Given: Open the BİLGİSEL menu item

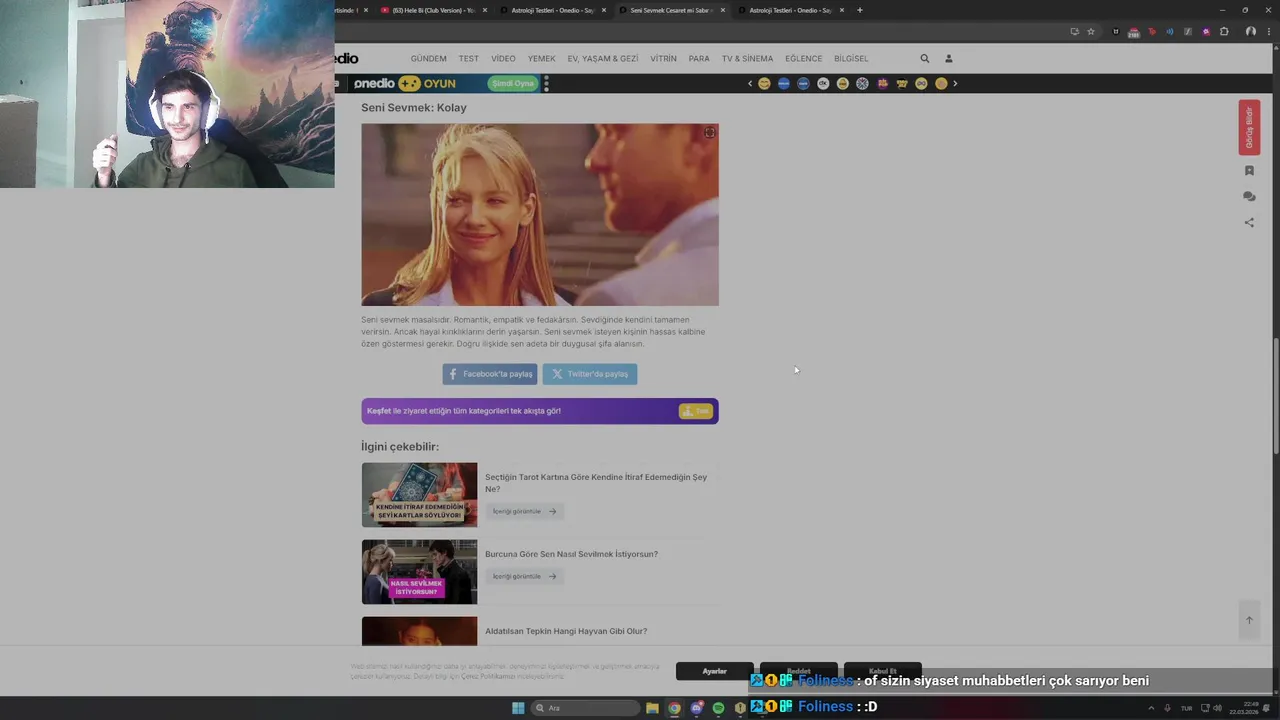Looking at the screenshot, I should [851, 59].
